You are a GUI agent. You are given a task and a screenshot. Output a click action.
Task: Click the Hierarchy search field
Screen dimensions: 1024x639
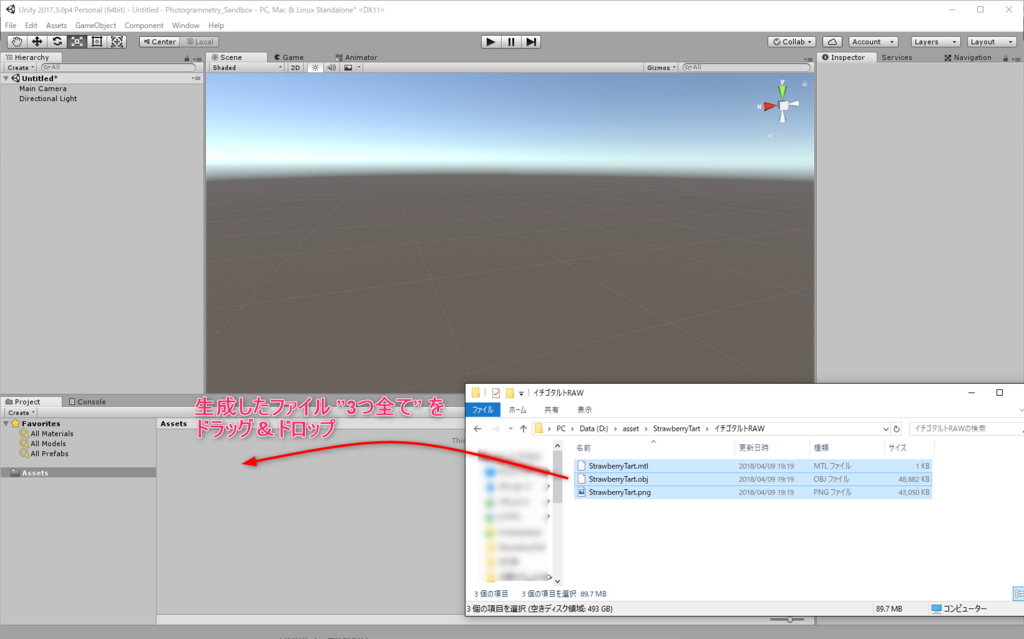pyautogui.click(x=118, y=67)
